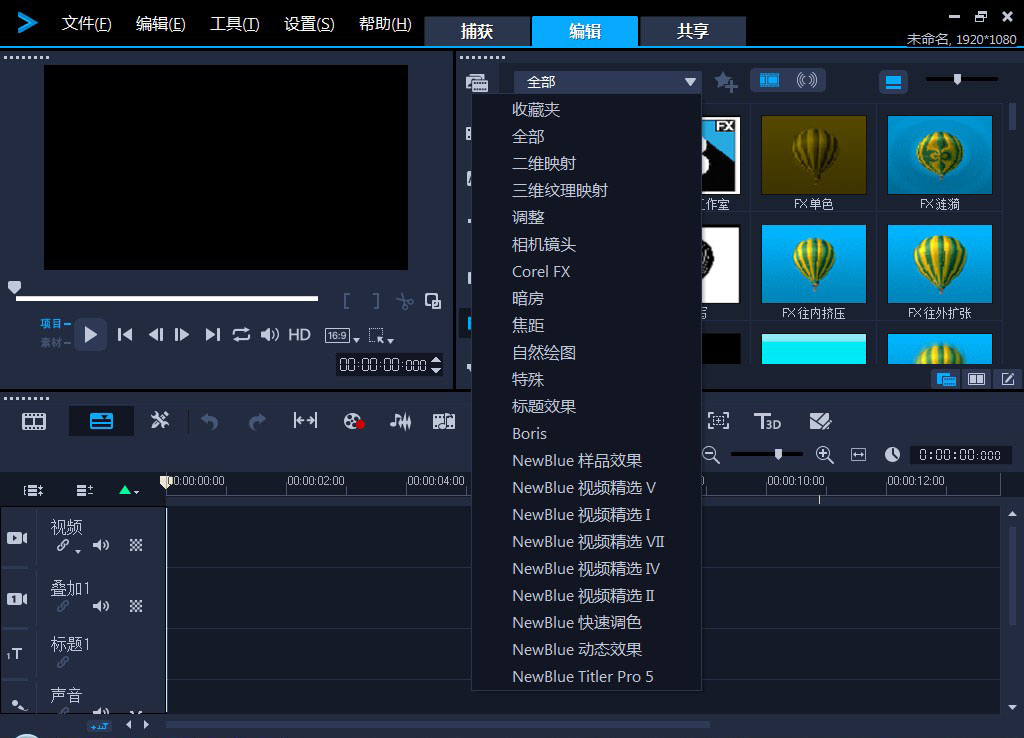Fit project in timeline window icon
Viewport: 1024px width, 738px height.
[x=858, y=455]
